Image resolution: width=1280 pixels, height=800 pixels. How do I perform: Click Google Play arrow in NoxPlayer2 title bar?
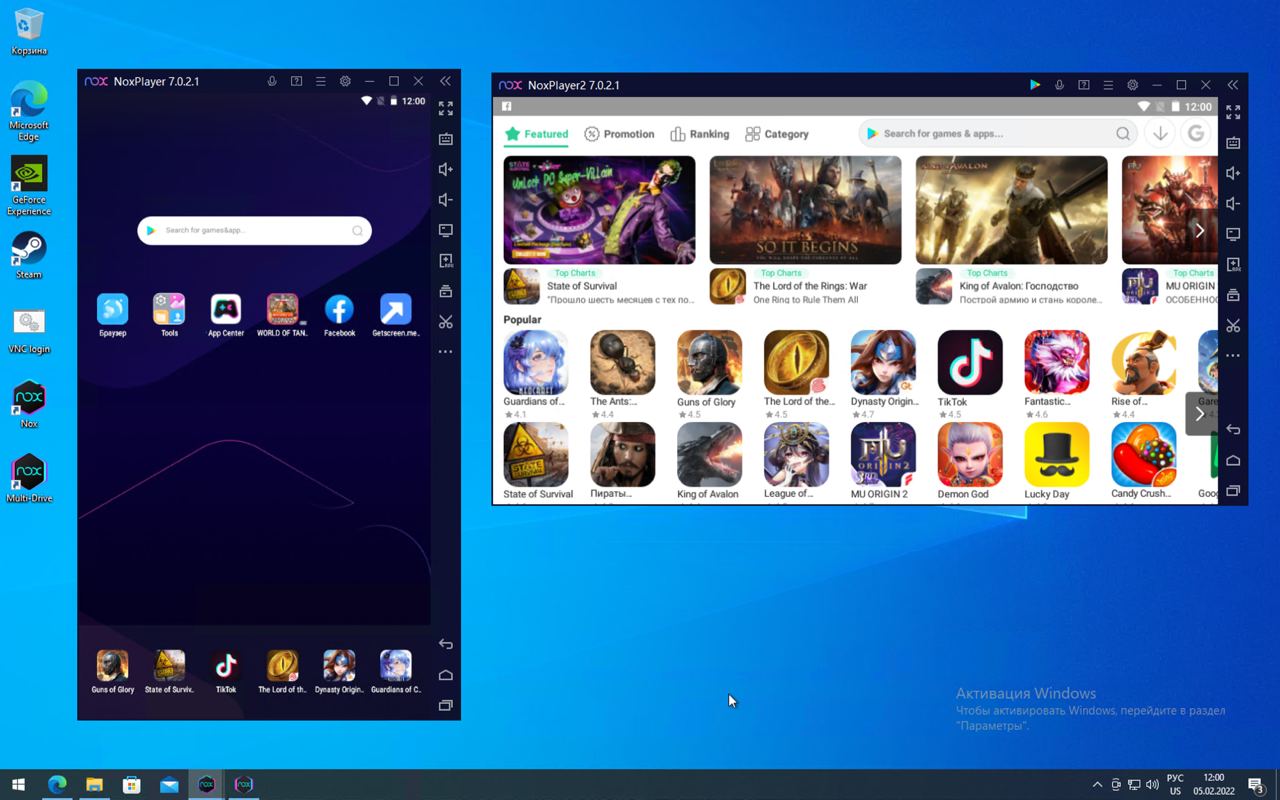(x=1035, y=85)
